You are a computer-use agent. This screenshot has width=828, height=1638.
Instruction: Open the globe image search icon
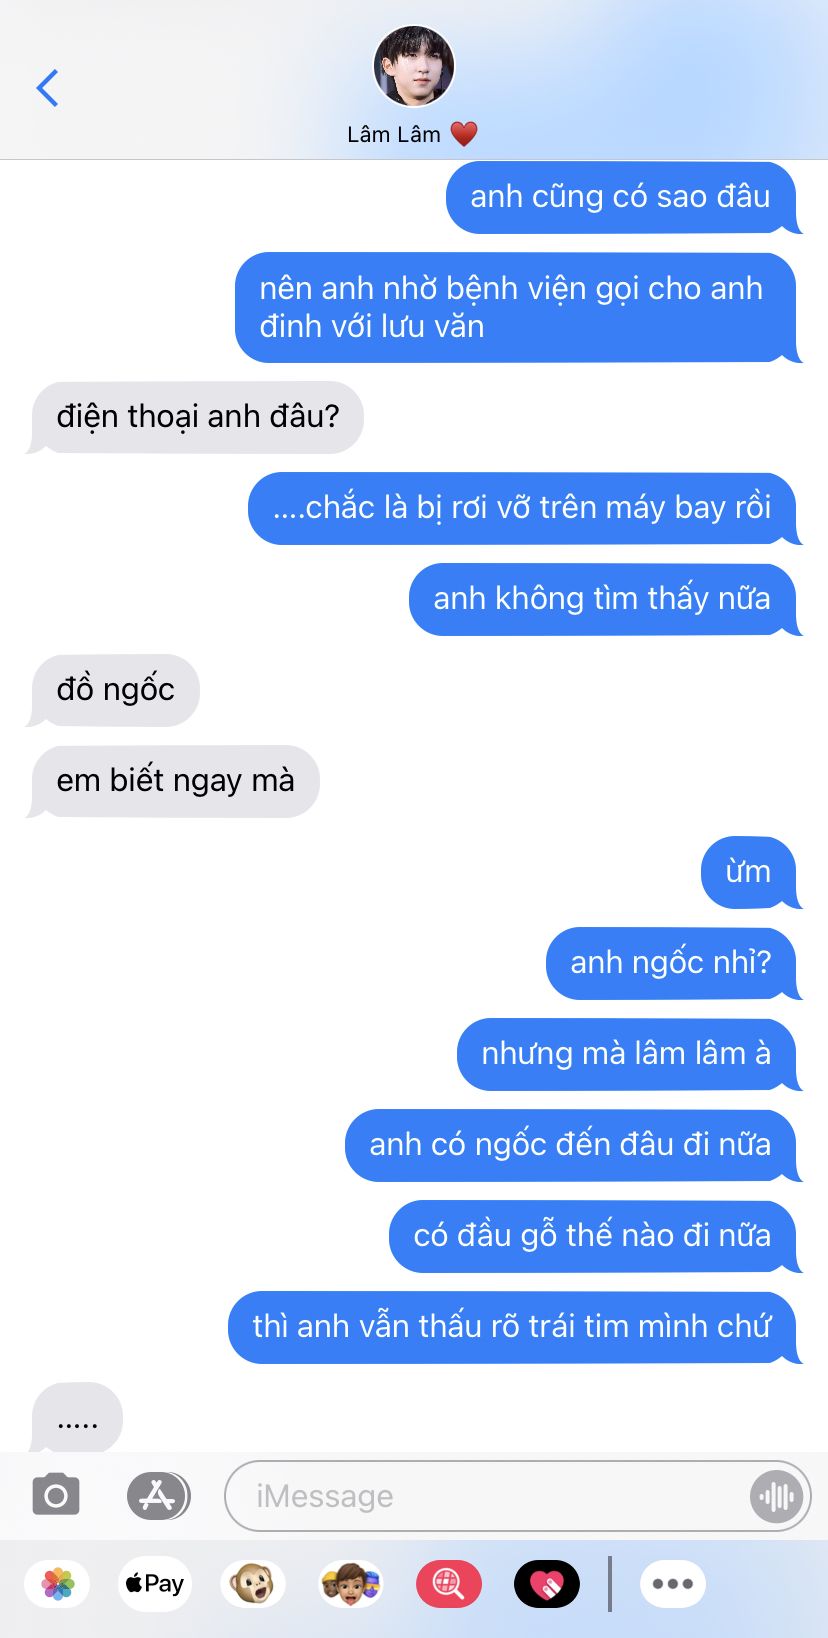pyautogui.click(x=449, y=1584)
